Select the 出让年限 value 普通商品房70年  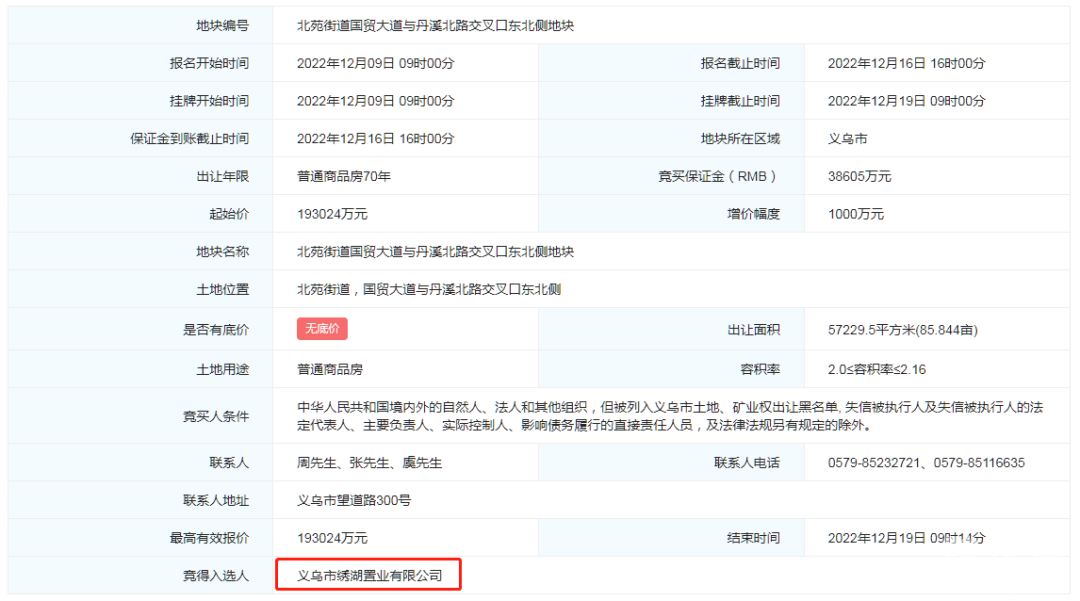pos(344,176)
